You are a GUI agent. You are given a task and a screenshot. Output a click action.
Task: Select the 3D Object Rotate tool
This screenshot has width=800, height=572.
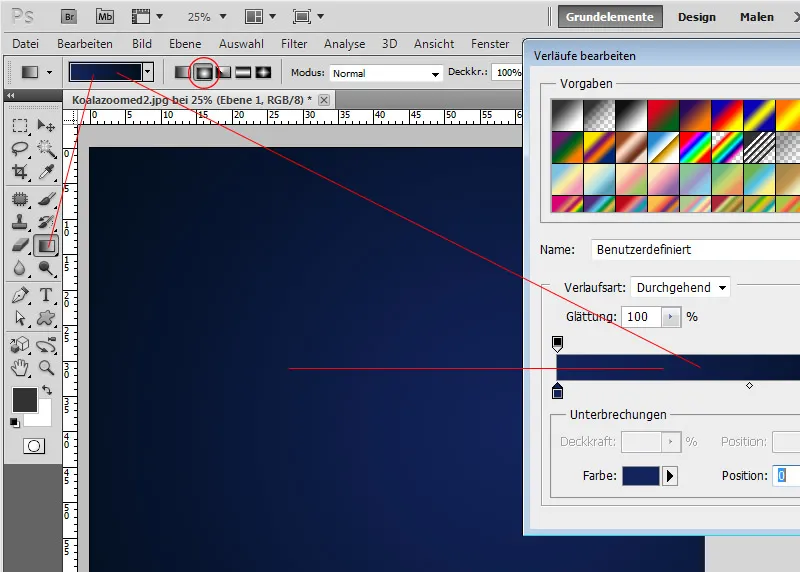click(20, 345)
